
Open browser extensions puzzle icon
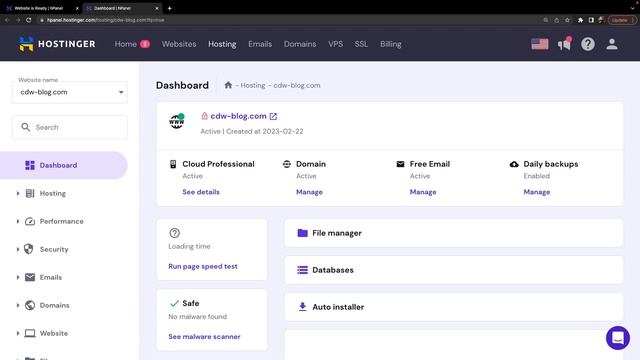(x=580, y=20)
